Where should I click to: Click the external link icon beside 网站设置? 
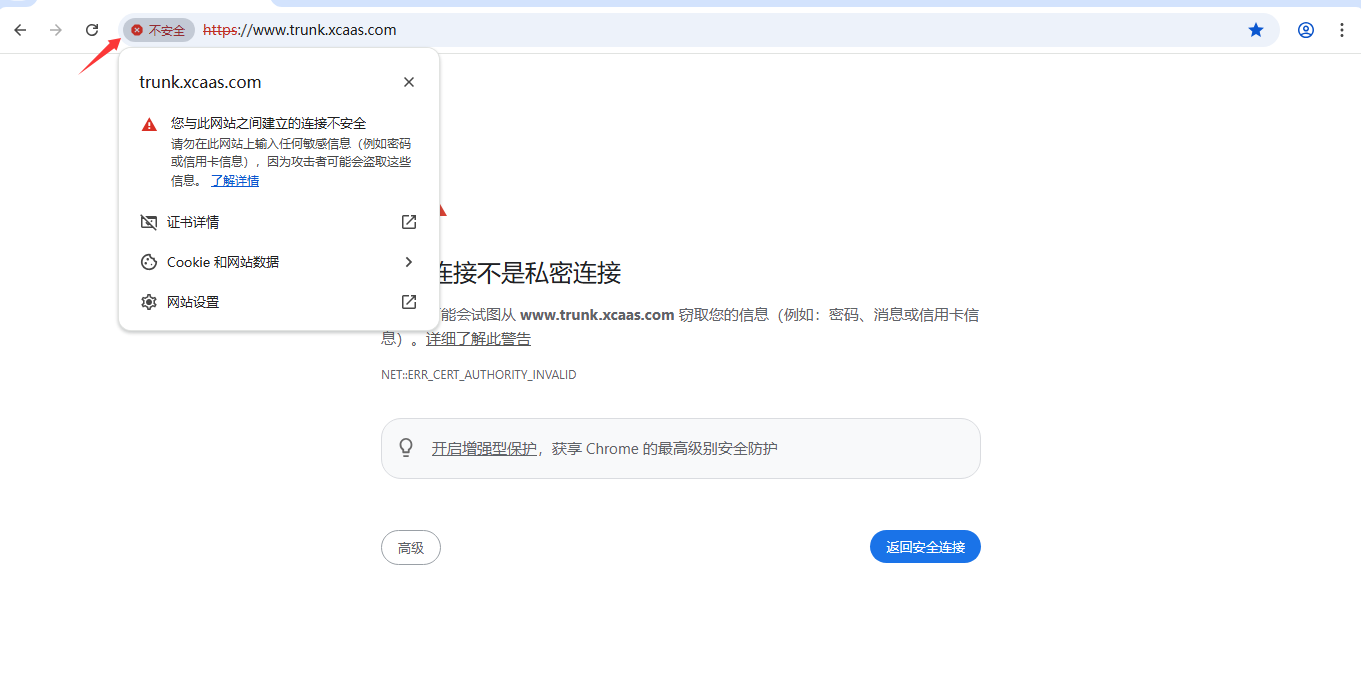click(x=409, y=302)
